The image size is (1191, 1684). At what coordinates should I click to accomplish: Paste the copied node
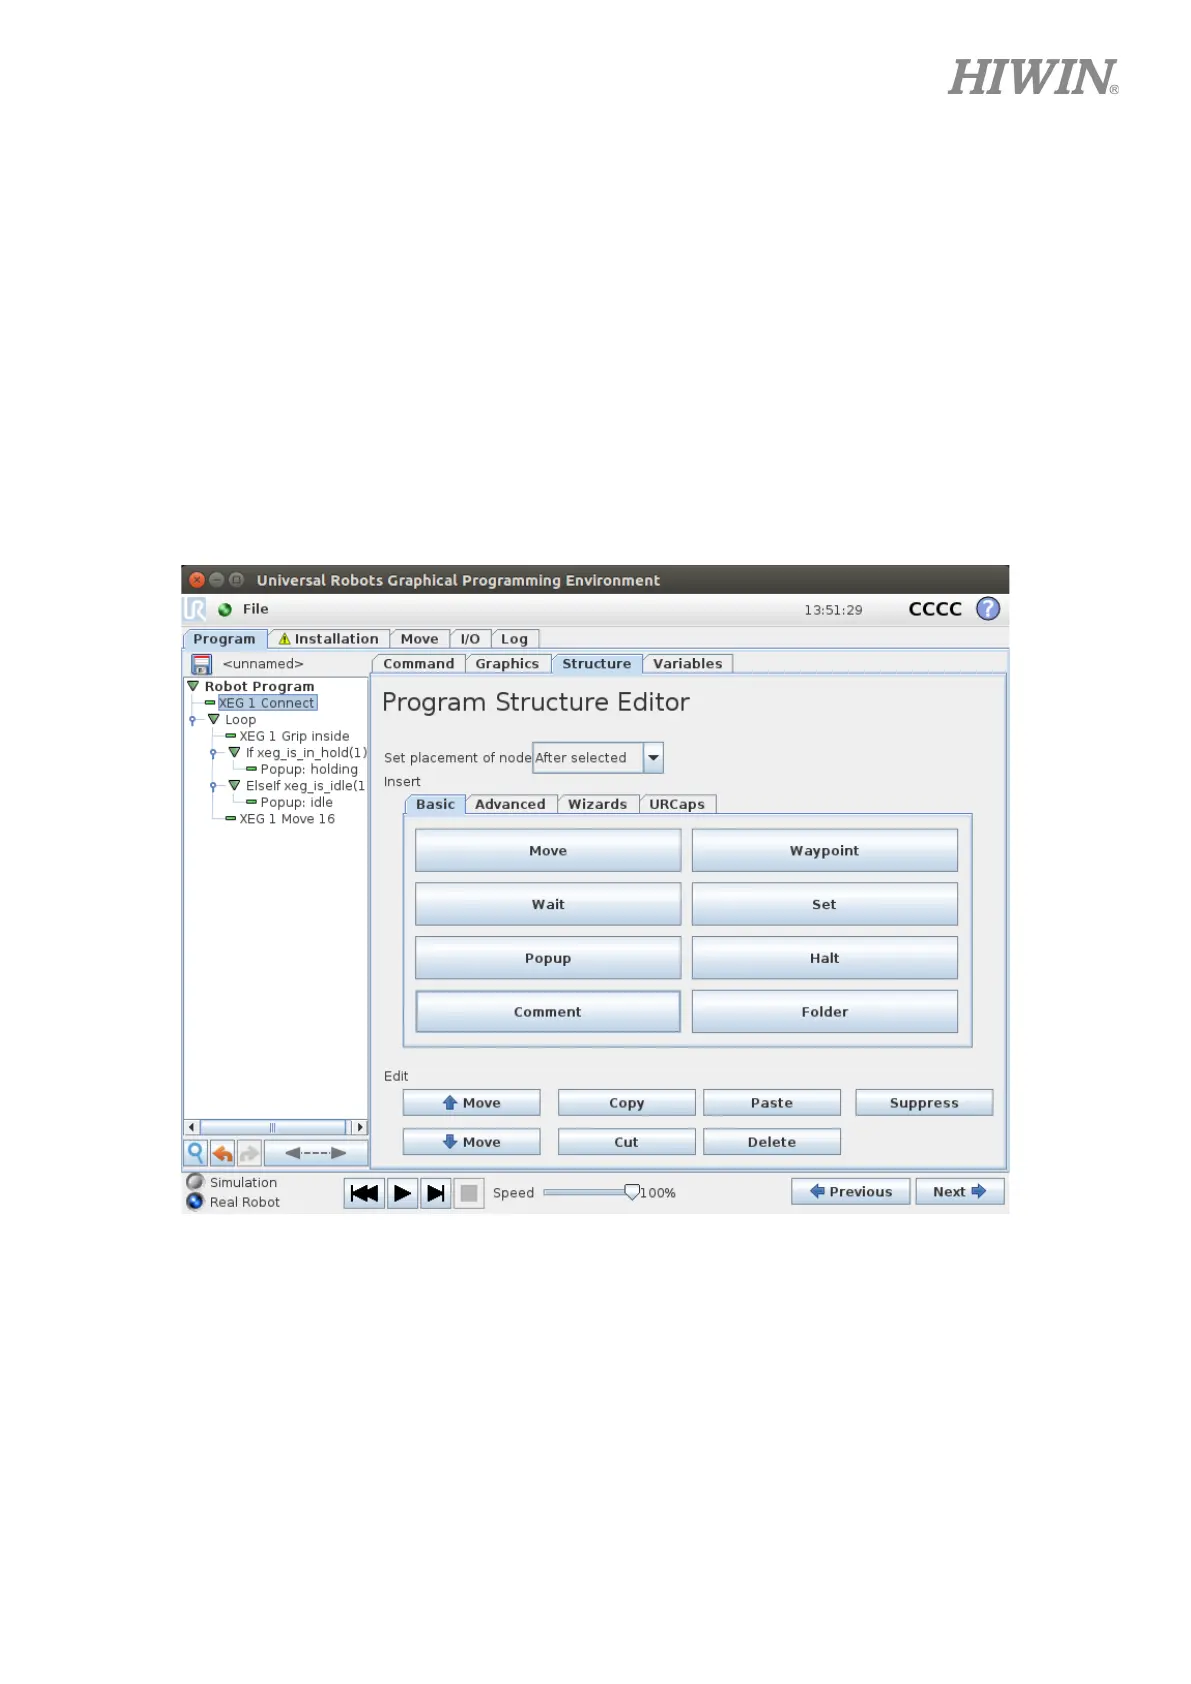click(772, 1103)
